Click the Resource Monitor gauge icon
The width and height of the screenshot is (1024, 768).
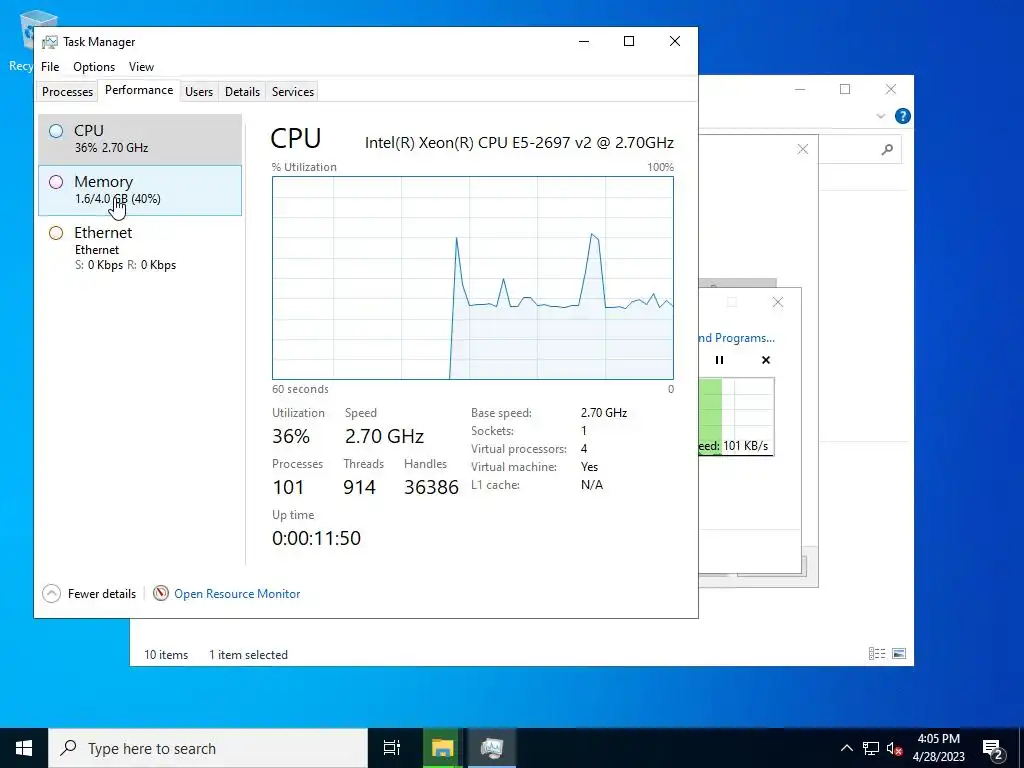(x=161, y=593)
